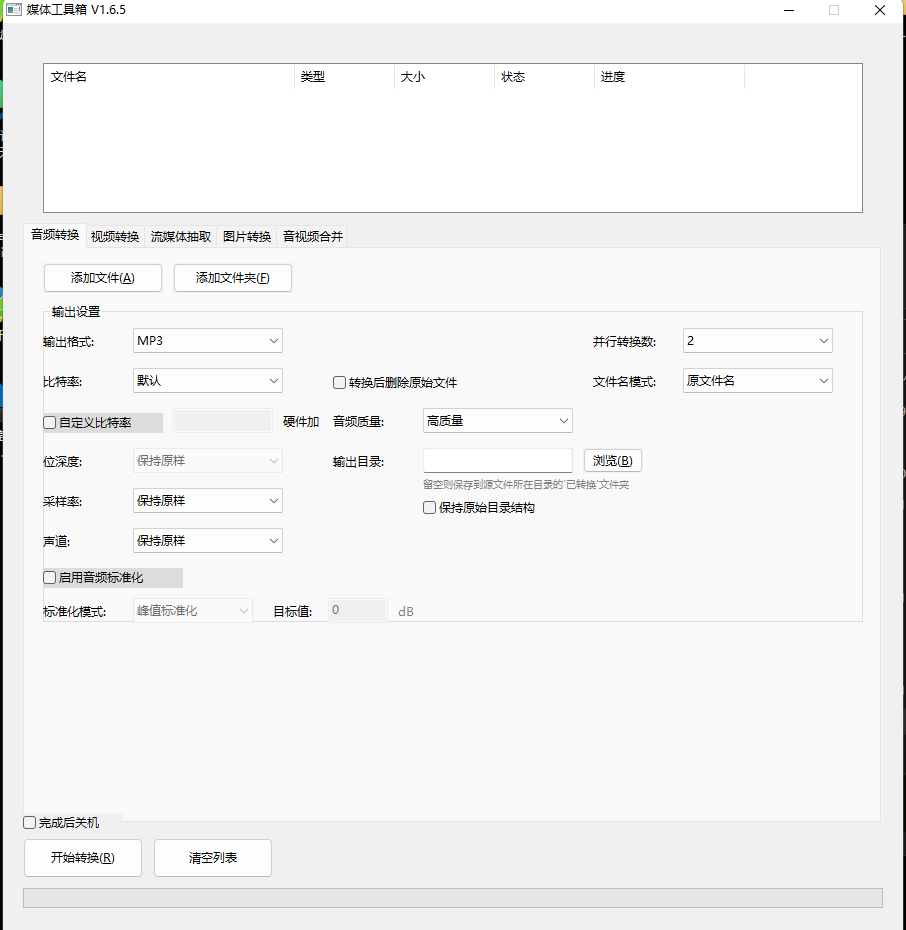This screenshot has height=930, width=906.
Task: Click the 类型 column header
Action: (344, 77)
